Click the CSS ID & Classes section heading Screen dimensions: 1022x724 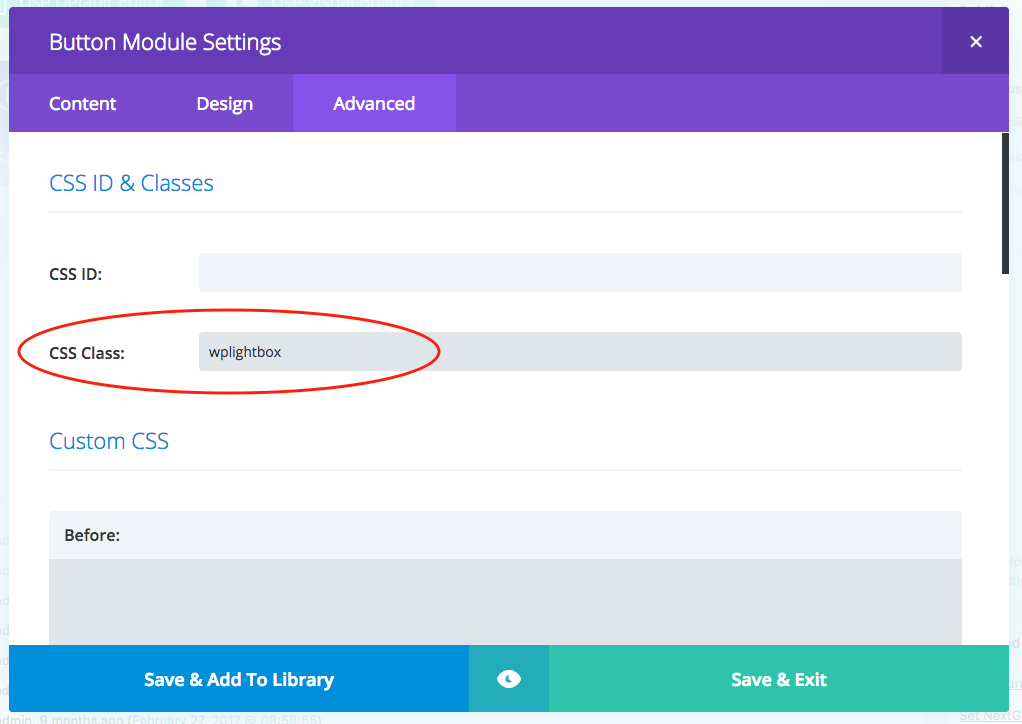[131, 184]
